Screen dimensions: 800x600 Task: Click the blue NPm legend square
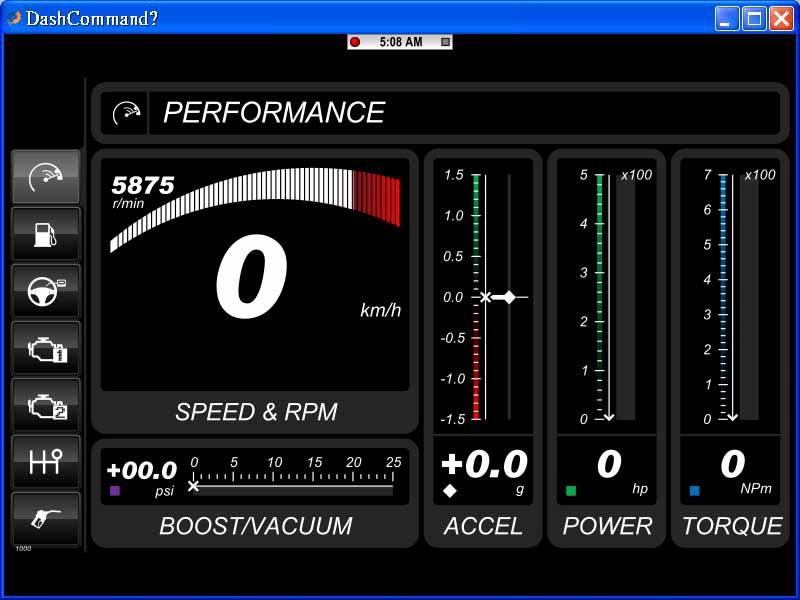click(x=695, y=491)
